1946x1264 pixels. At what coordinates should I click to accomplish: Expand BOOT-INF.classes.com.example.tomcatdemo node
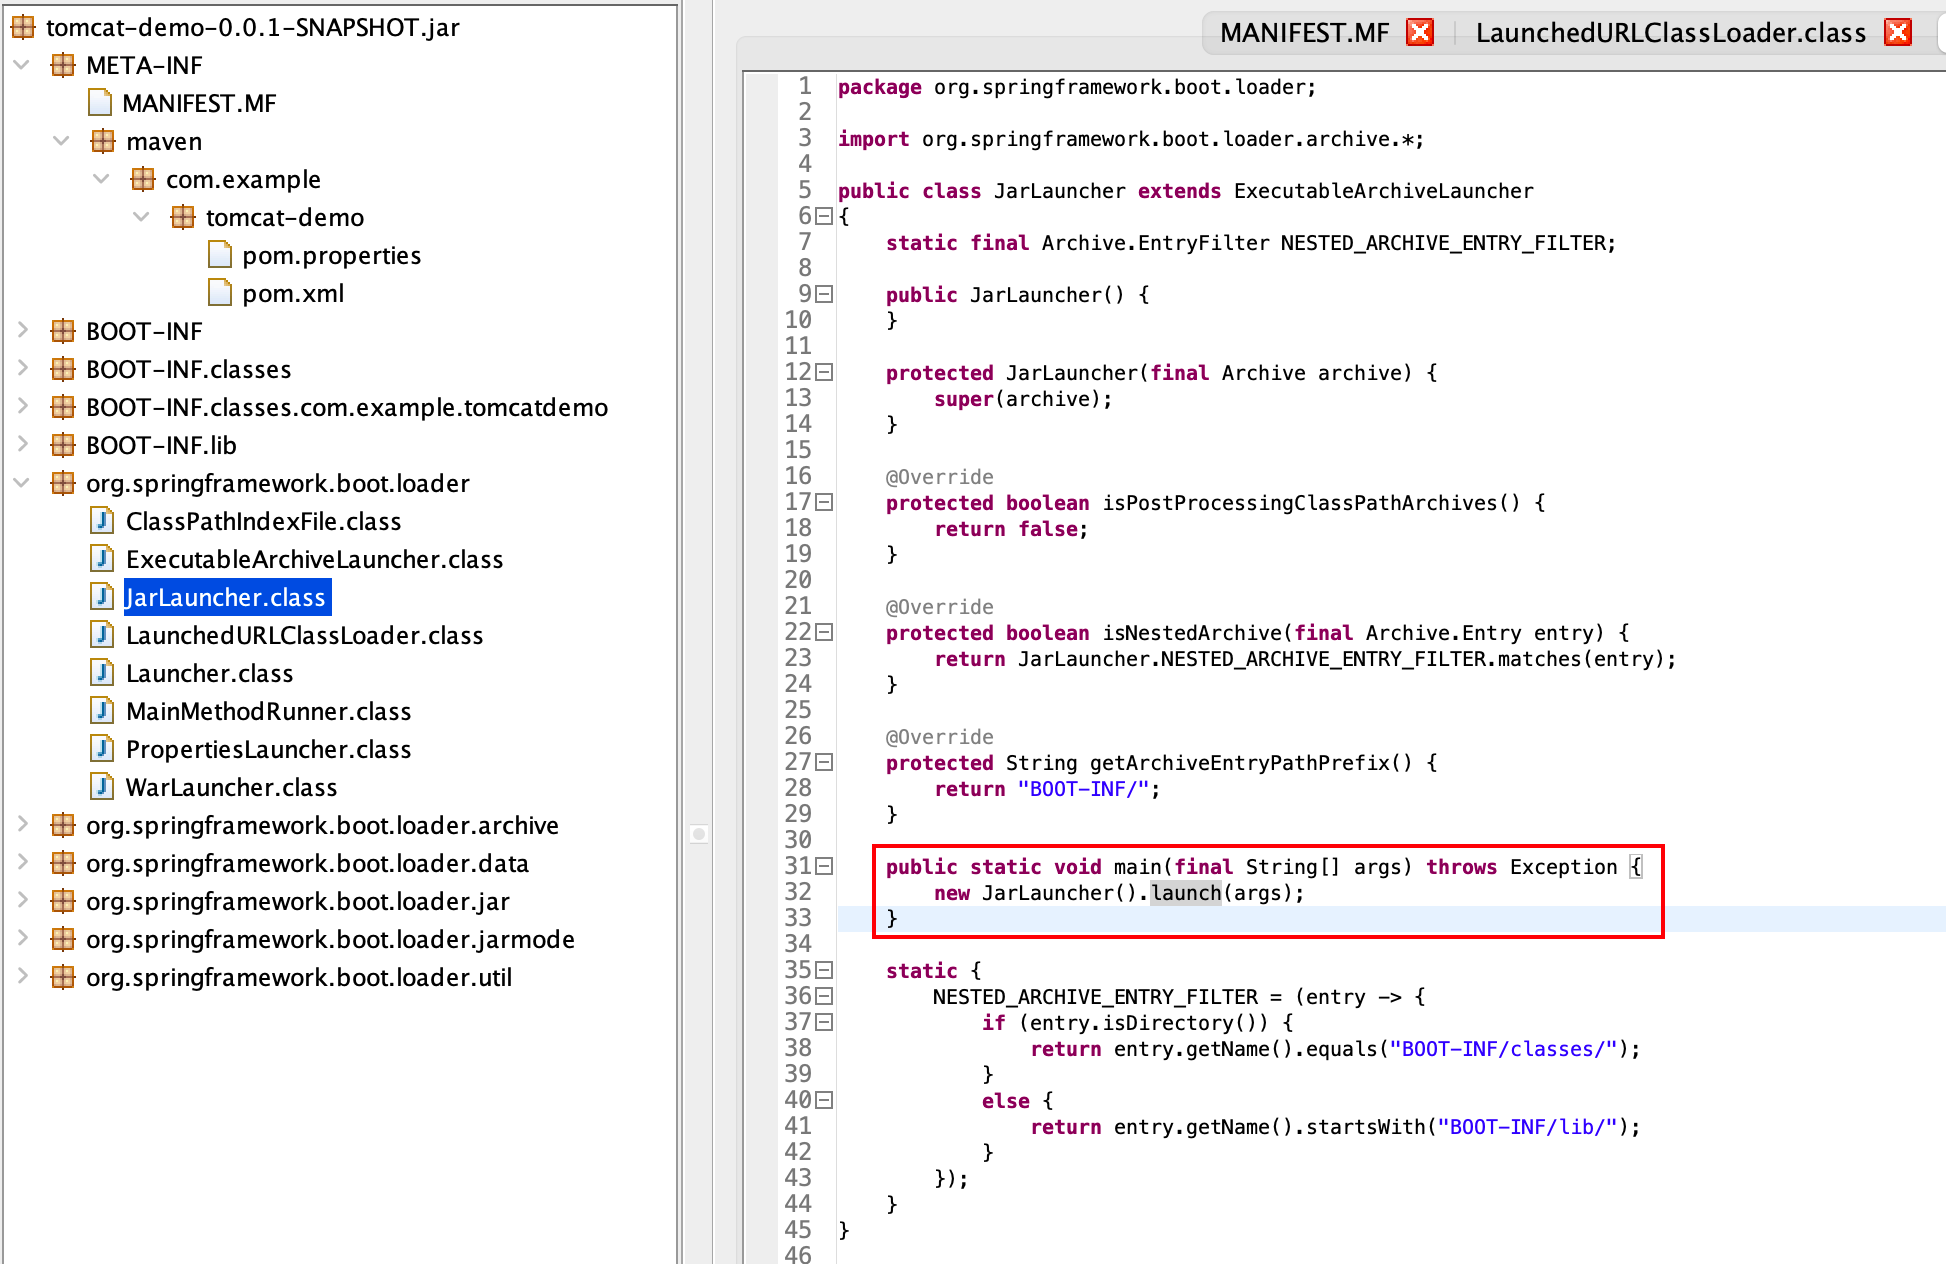click(22, 406)
